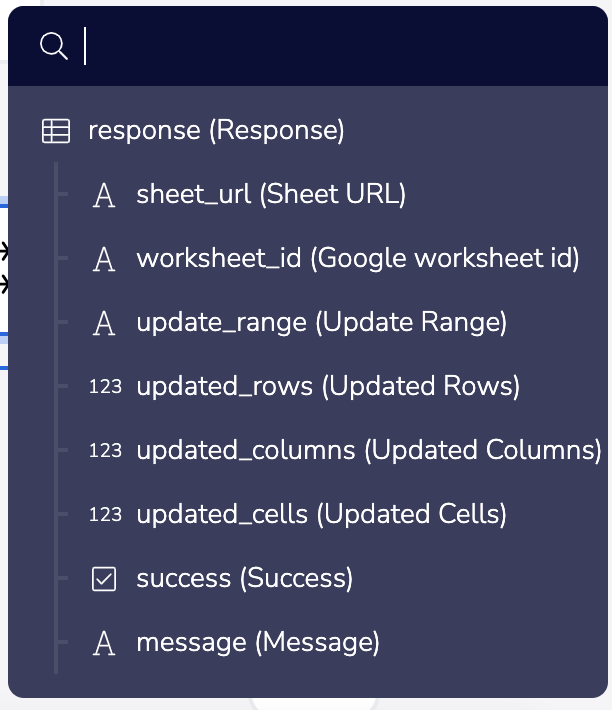Viewport: 612px width, 710px height.
Task: Click the text-type icon next to message
Action: [x=104, y=643]
